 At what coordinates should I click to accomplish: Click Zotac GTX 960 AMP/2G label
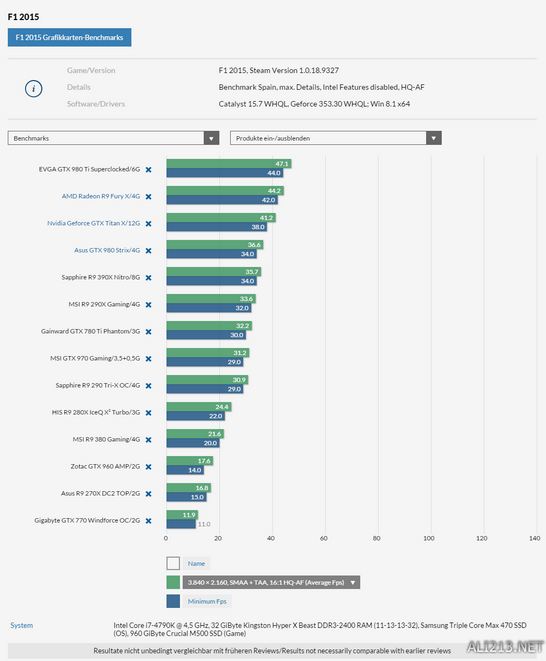[105, 466]
